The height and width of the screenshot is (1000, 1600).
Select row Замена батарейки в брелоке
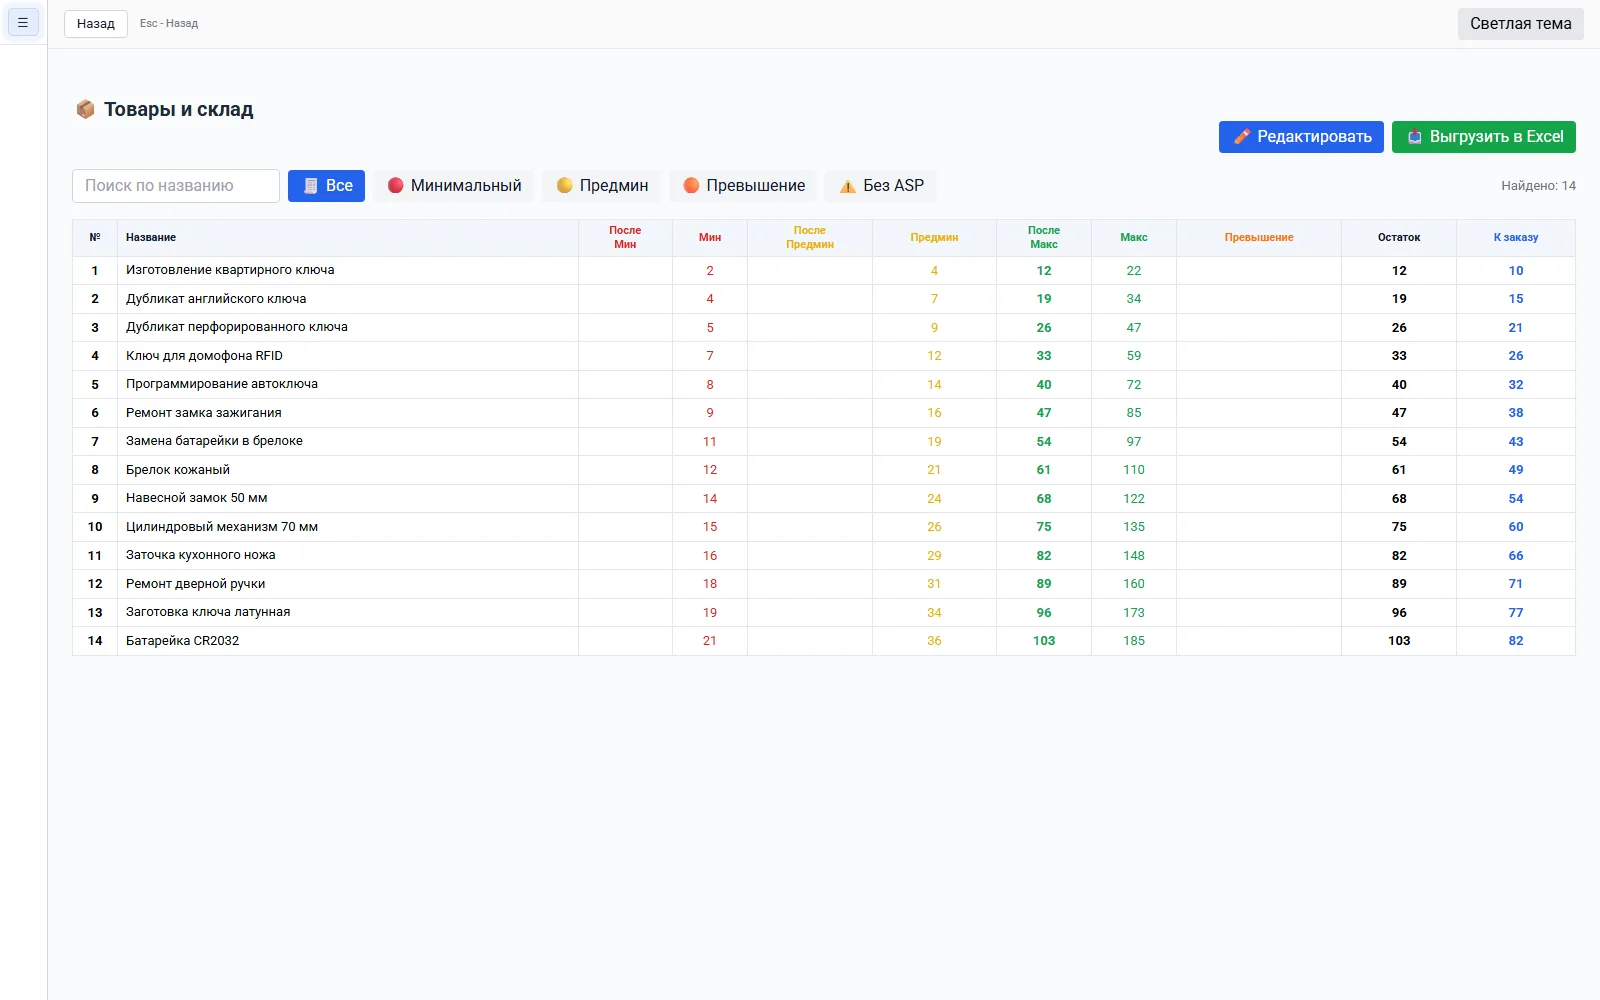824,442
